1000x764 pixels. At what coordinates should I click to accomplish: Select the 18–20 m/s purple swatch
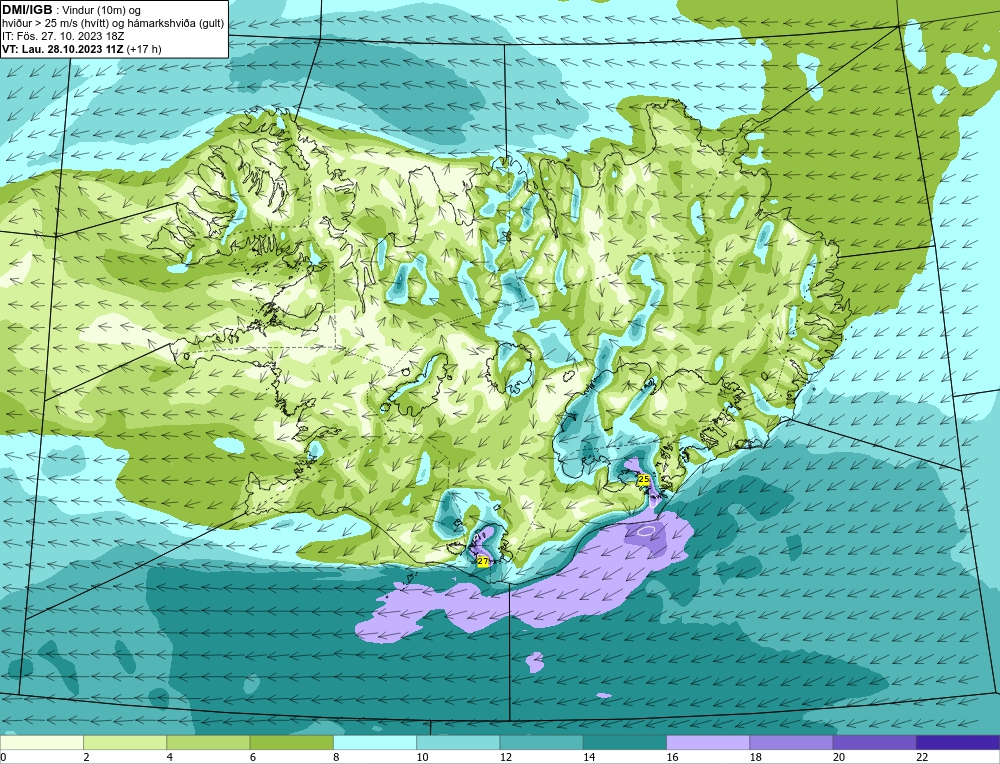coord(791,742)
